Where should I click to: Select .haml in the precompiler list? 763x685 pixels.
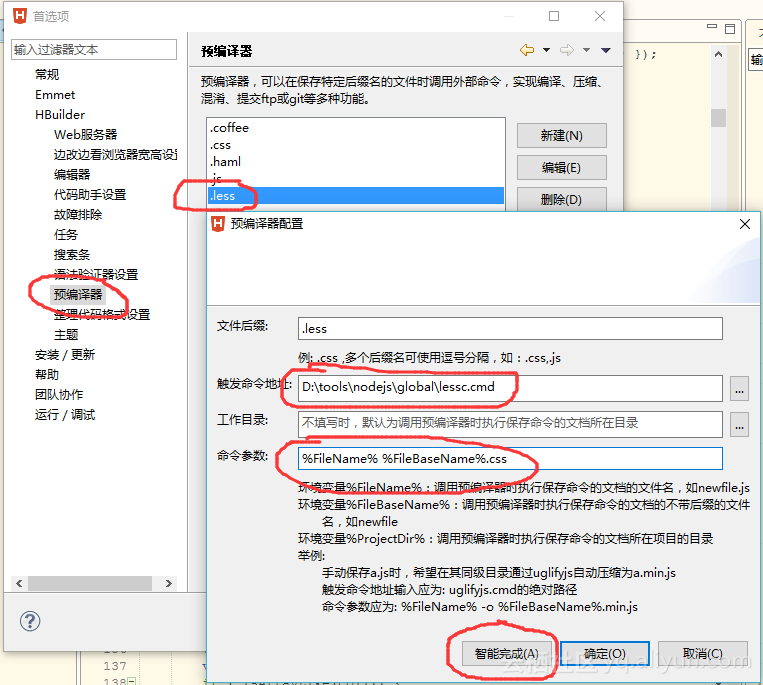point(355,162)
